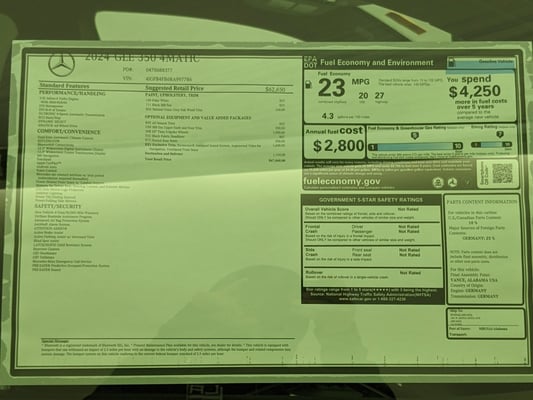533x400 pixels.
Task: Click the GERMANY: 22 % parts content line
Action: [479, 239]
